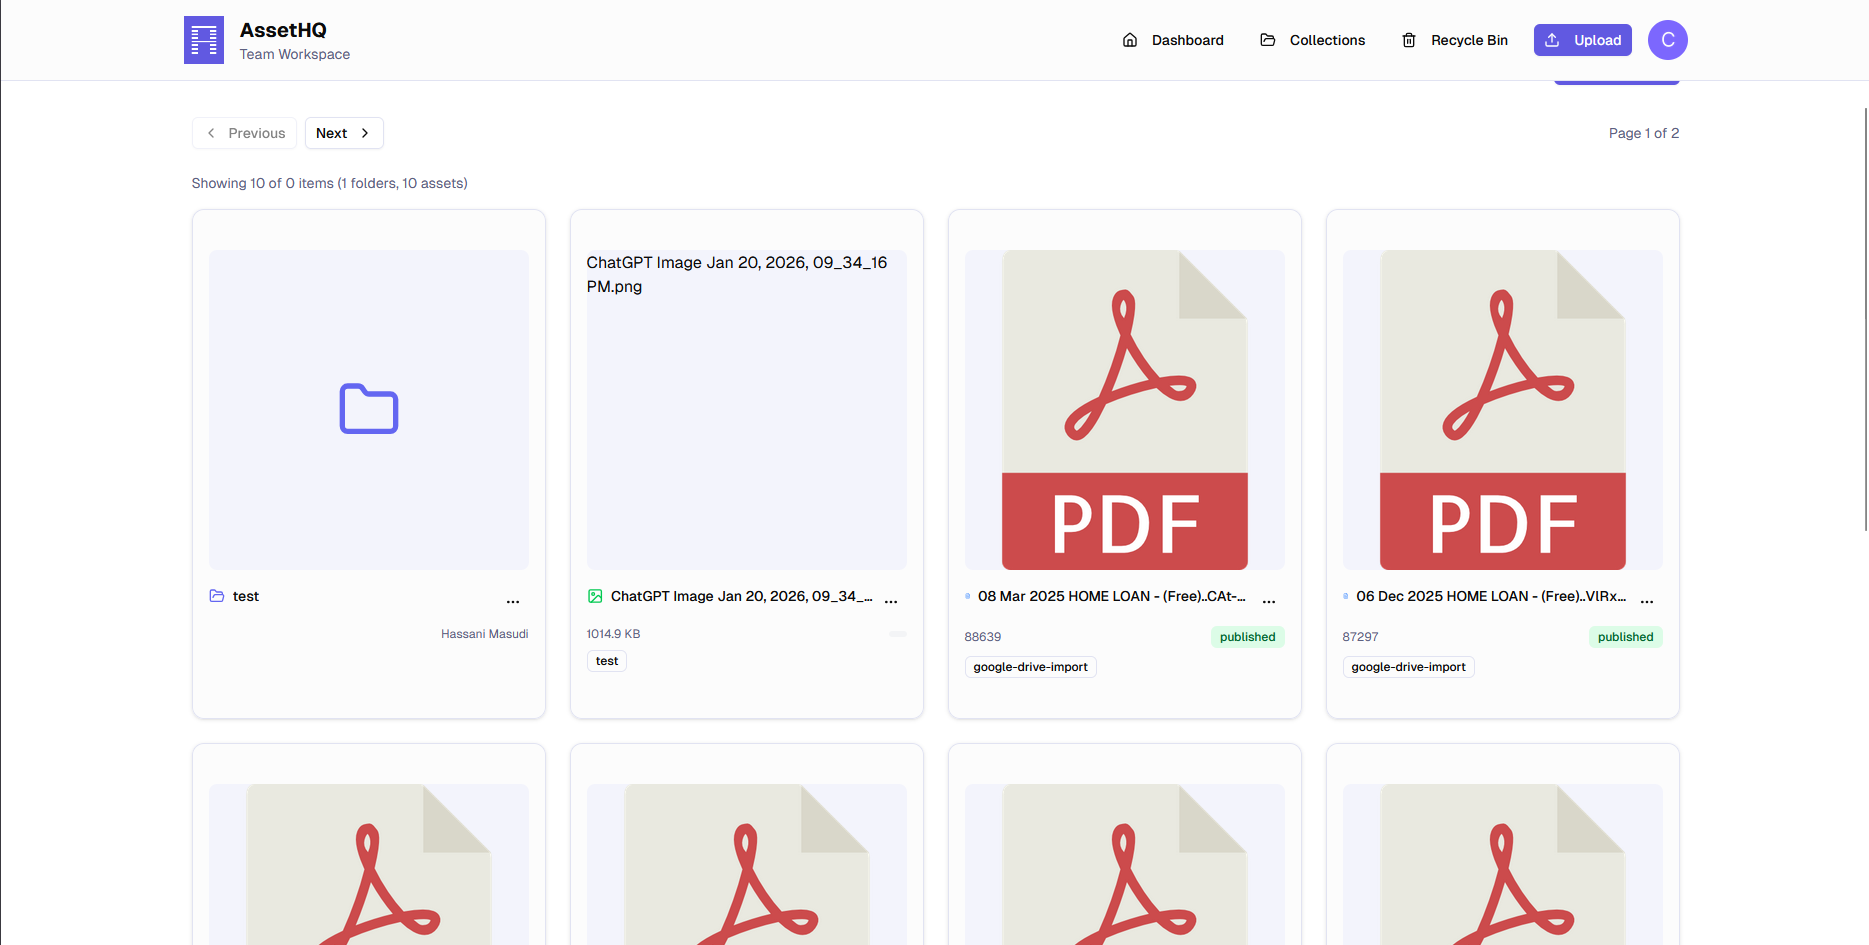Click the Next pagination button
Image resolution: width=1869 pixels, height=945 pixels.
coord(344,132)
